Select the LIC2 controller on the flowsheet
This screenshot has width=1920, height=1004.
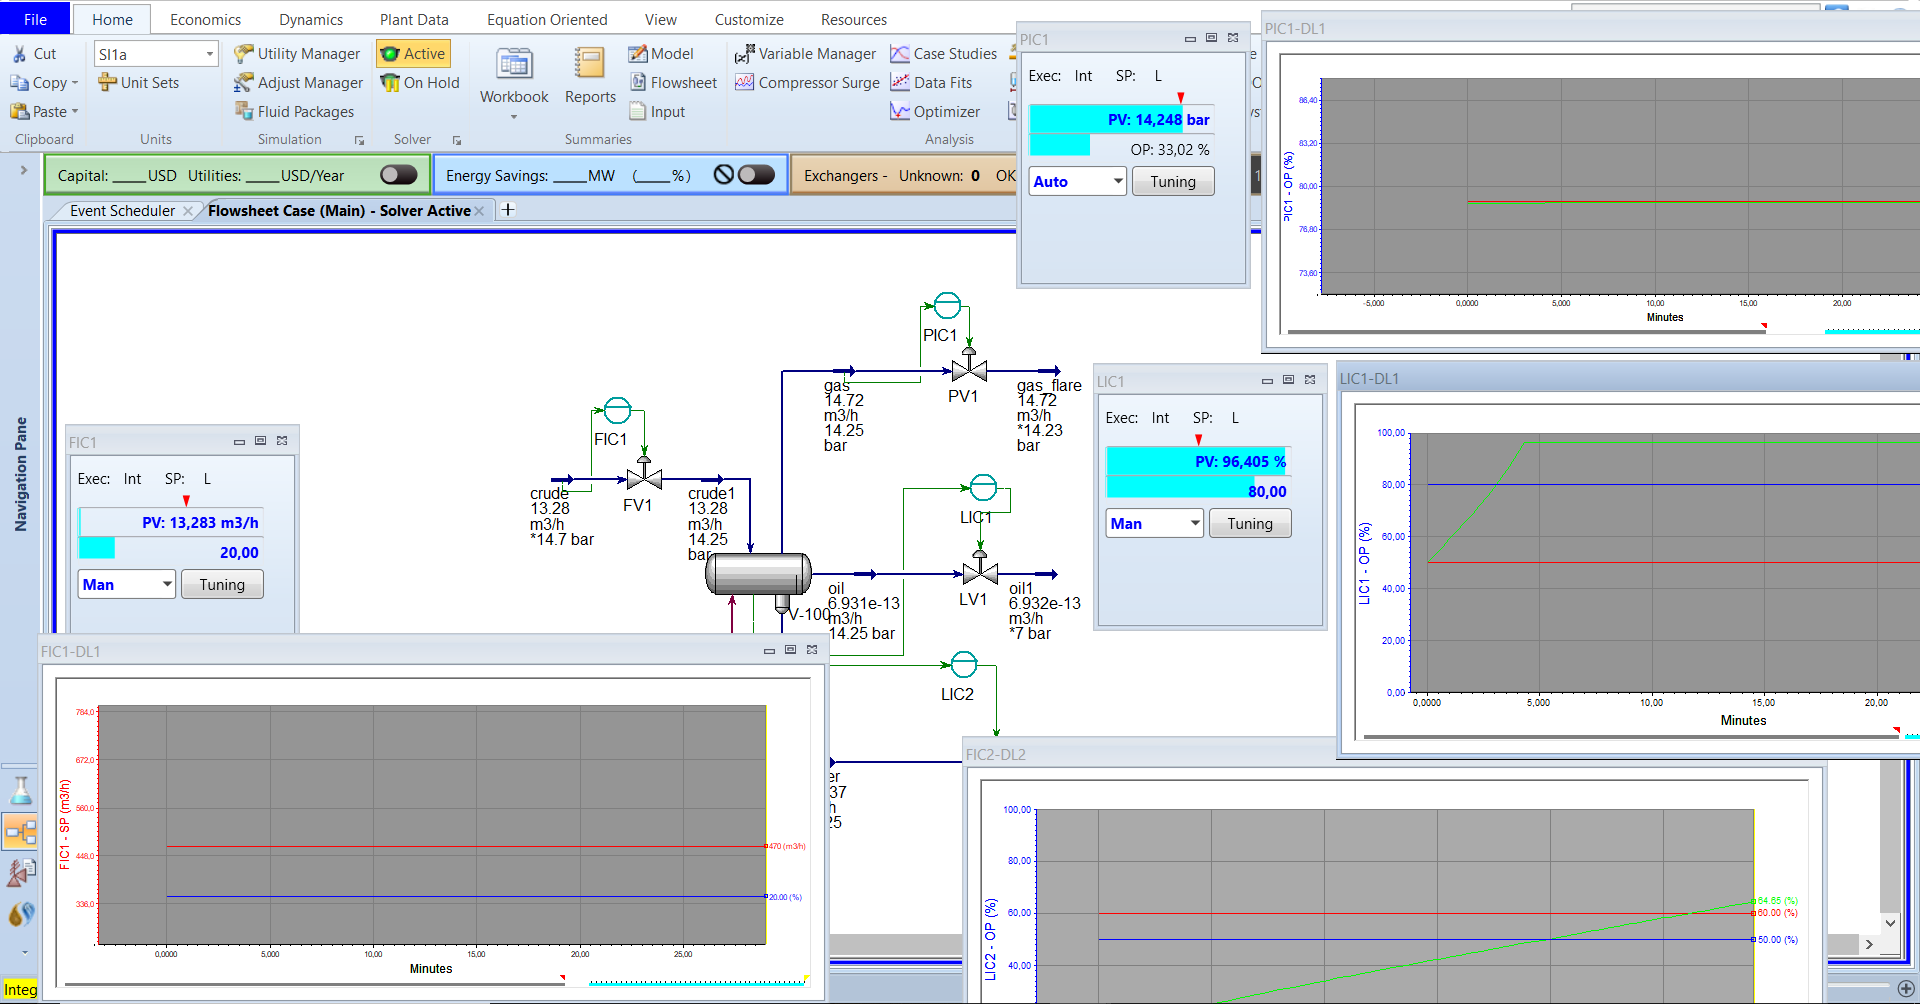coord(964,664)
